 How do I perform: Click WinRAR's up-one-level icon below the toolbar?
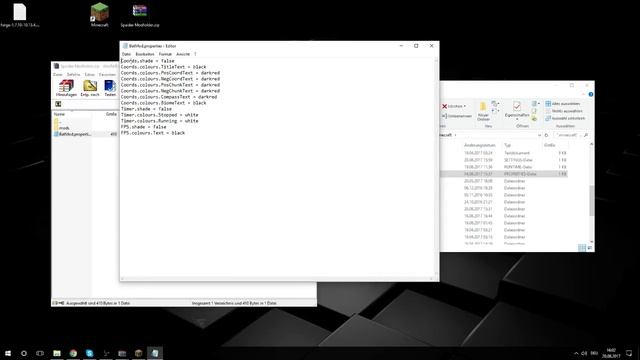pos(58,104)
